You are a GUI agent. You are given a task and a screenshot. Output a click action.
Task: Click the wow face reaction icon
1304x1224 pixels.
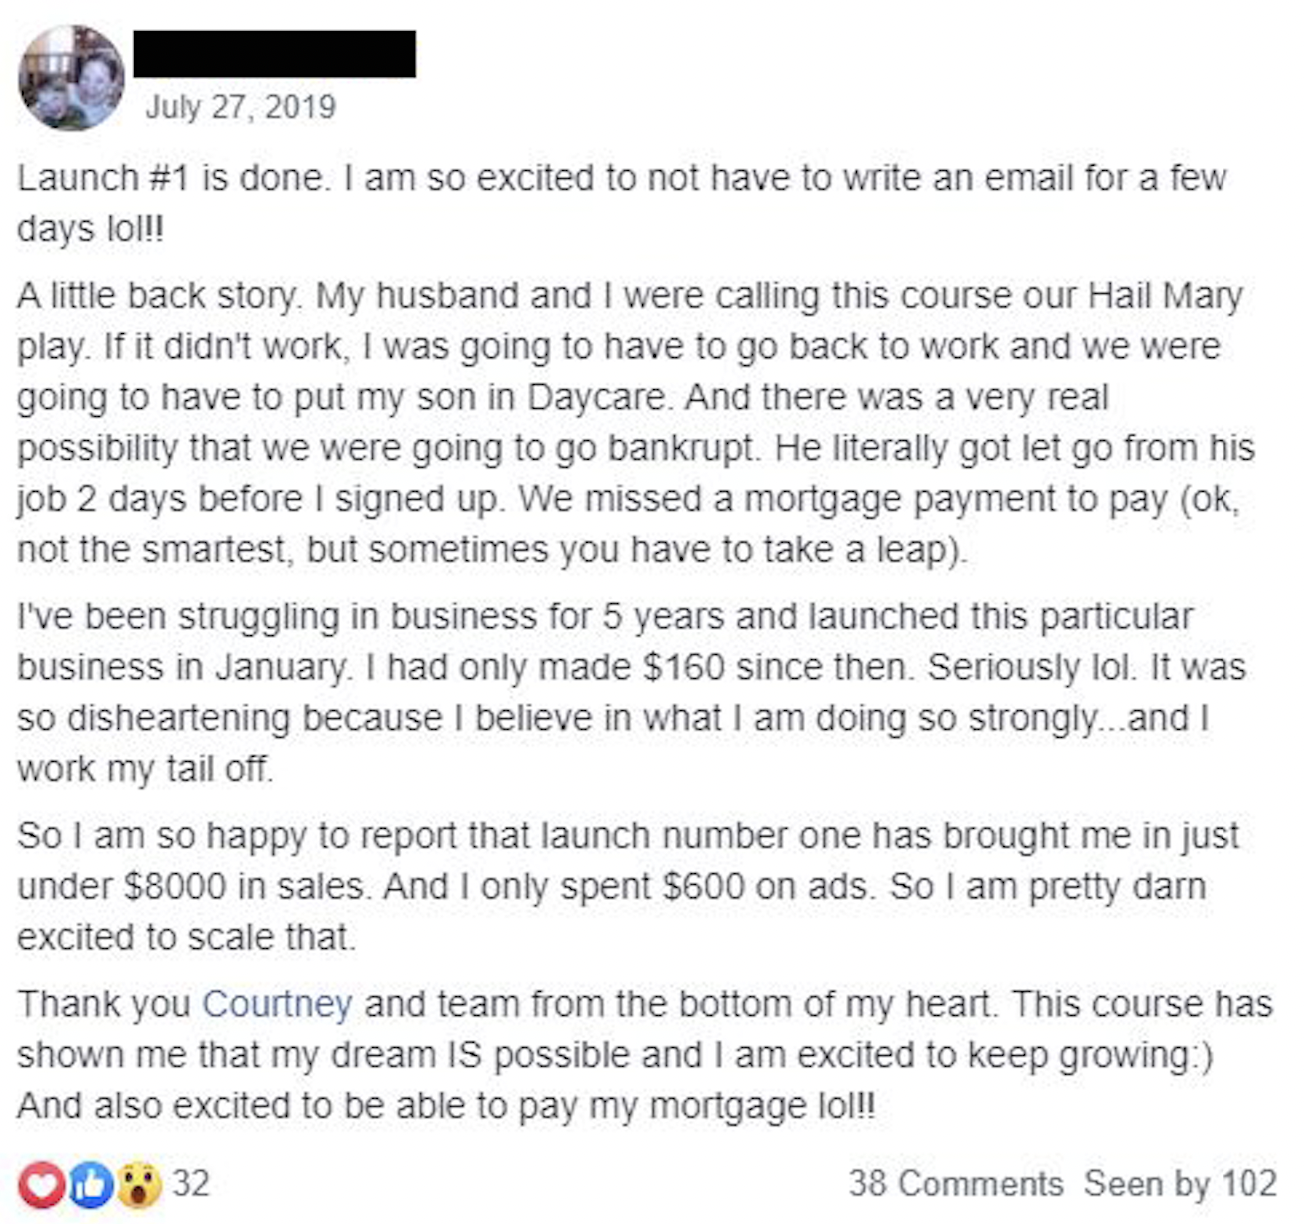(140, 1185)
